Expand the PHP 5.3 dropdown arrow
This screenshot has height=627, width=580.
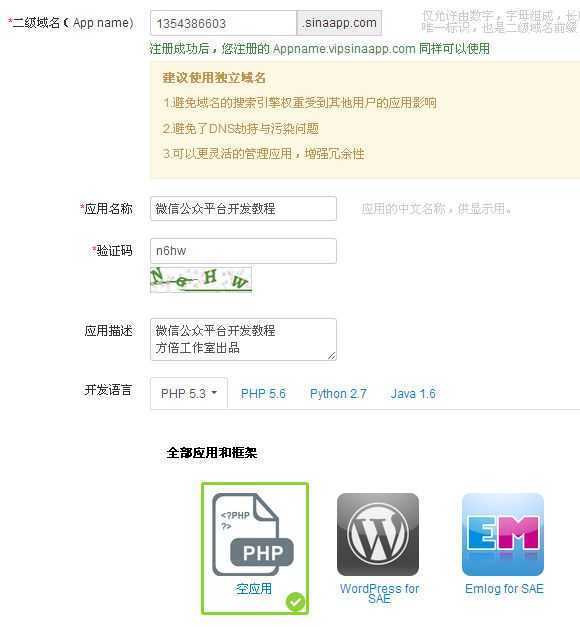(214, 393)
